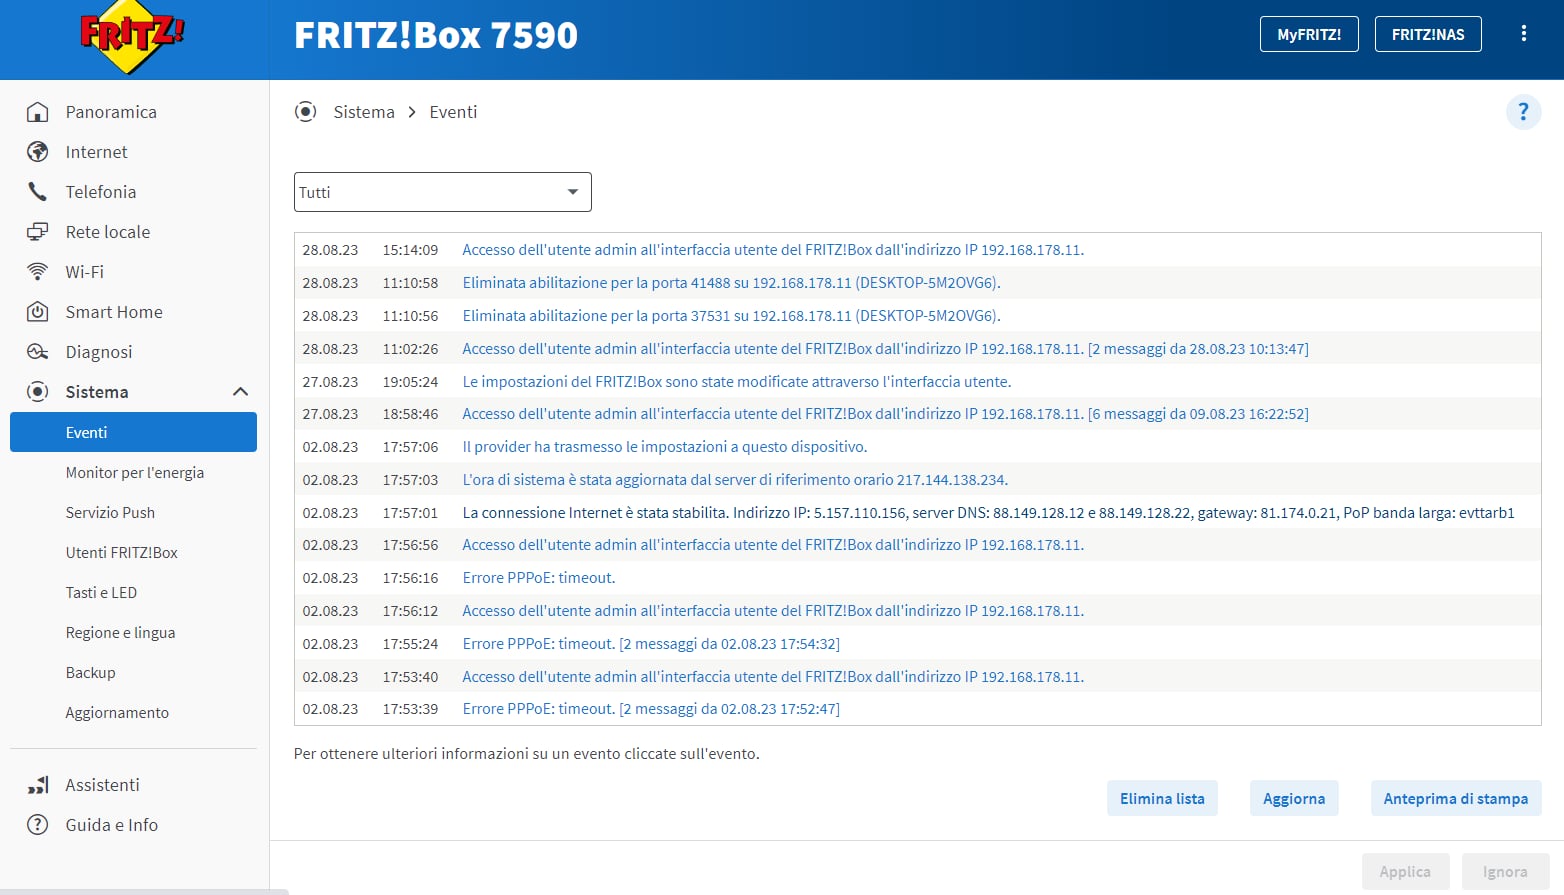Open the three-dot options menu
The height and width of the screenshot is (895, 1564).
click(x=1523, y=34)
